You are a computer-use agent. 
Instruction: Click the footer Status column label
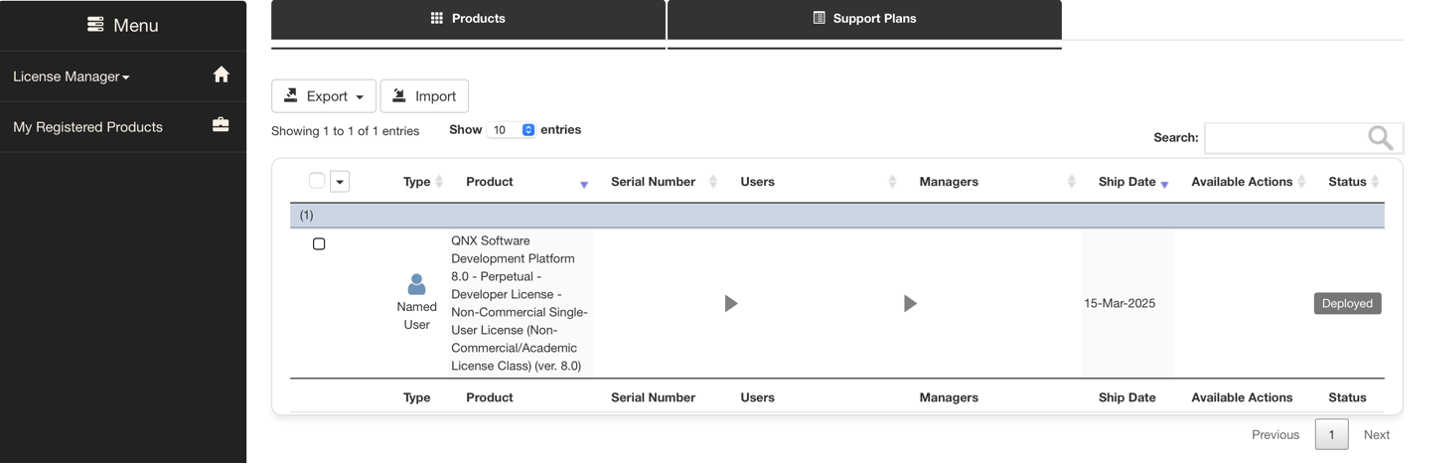tap(1347, 397)
